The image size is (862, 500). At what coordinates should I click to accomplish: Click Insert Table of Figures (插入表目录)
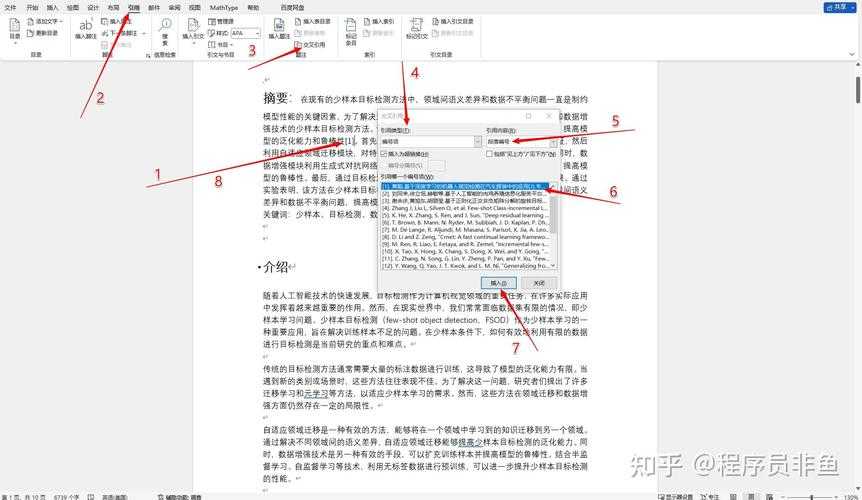313,21
